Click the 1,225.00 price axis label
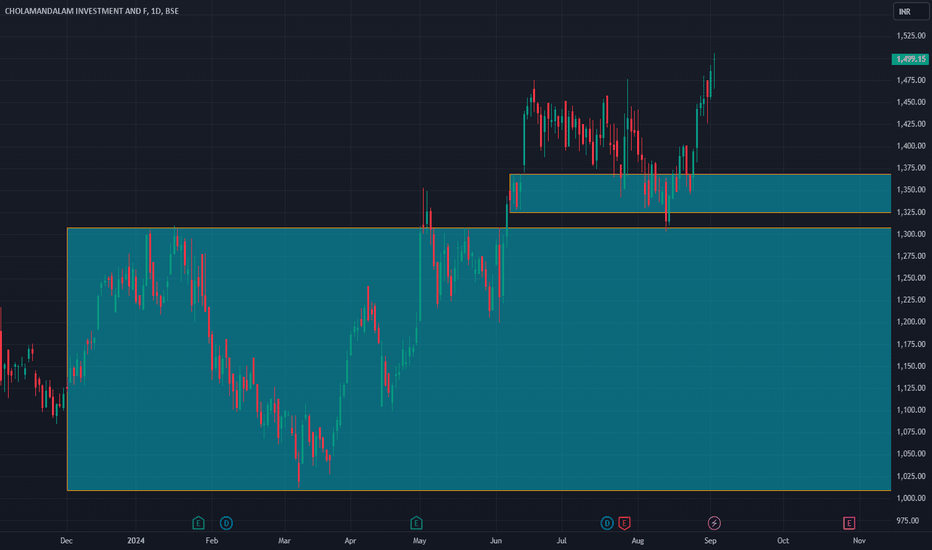Image resolution: width=932 pixels, height=550 pixels. click(x=911, y=300)
